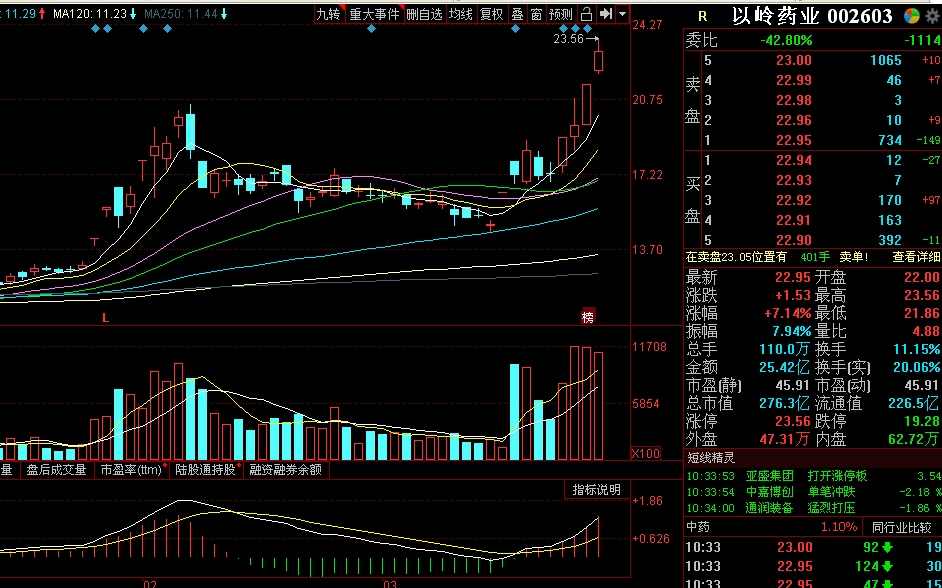
Task: Click the 指标说明 button
Action: pyautogui.click(x=597, y=490)
